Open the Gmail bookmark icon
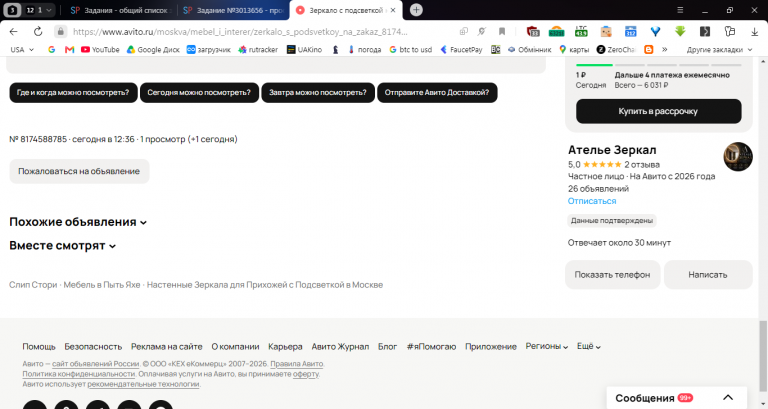Image resolution: width=768 pixels, height=409 pixels. pos(69,49)
